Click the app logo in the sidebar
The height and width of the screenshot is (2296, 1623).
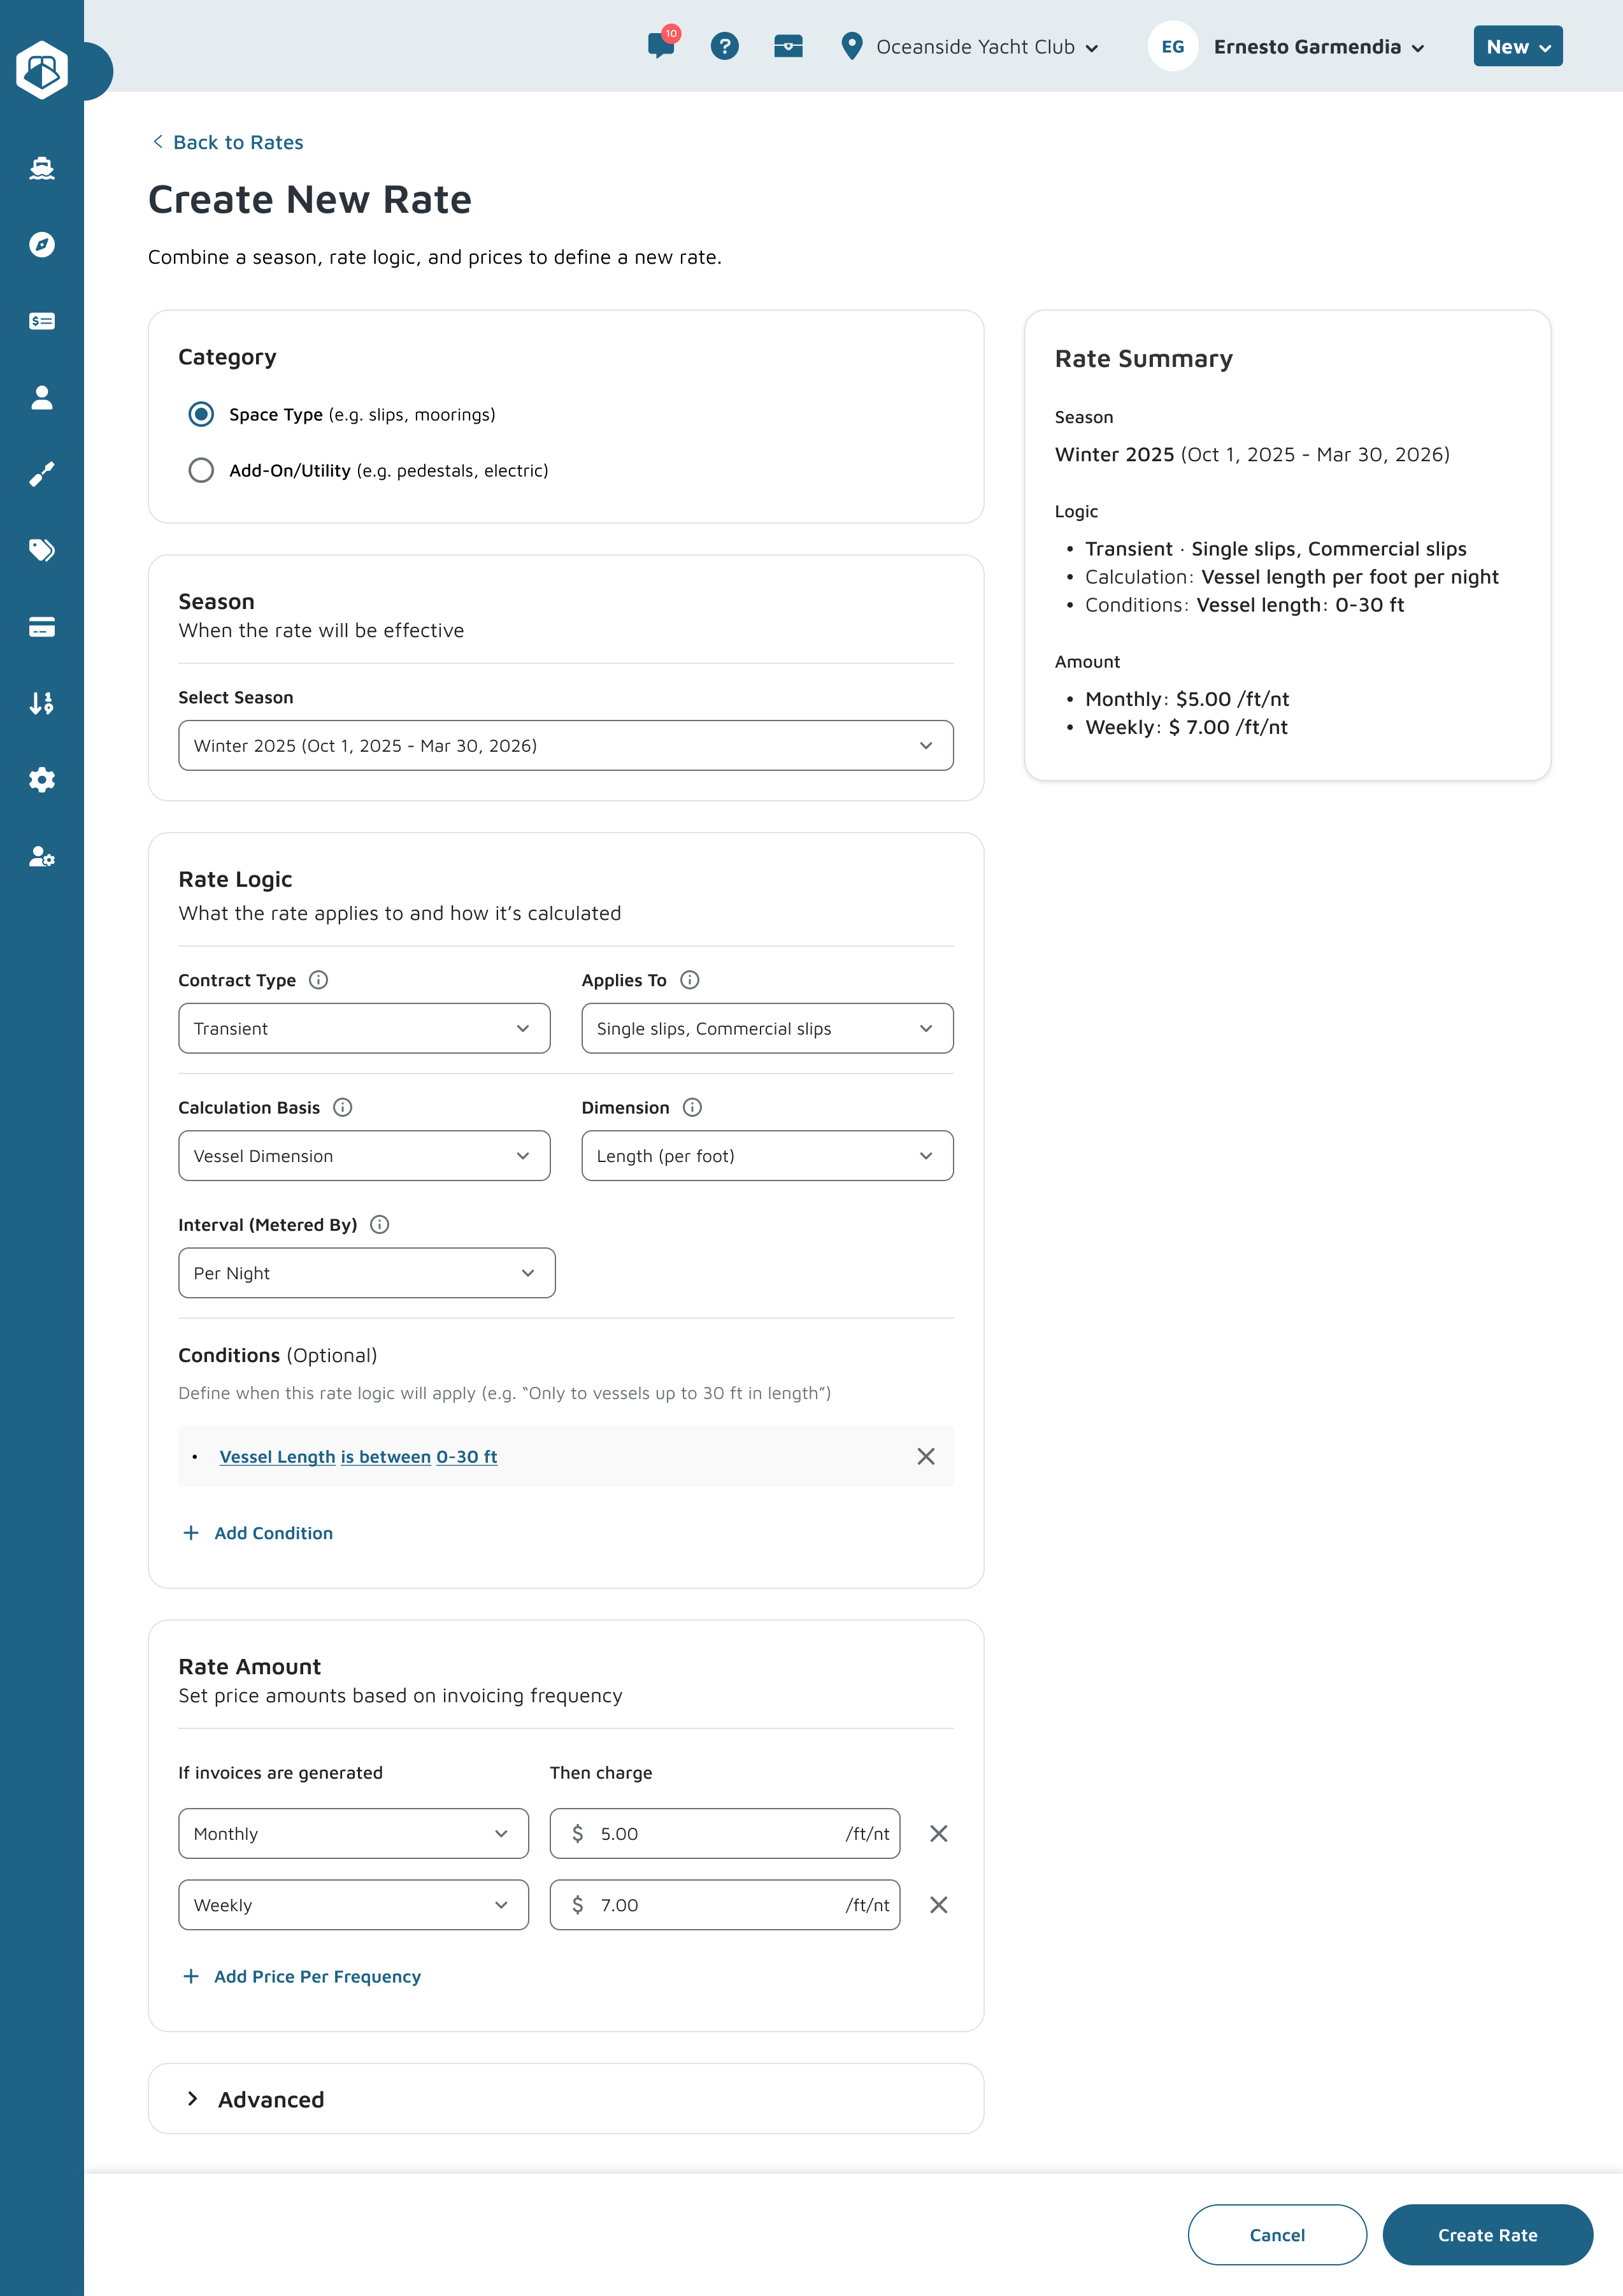point(42,70)
